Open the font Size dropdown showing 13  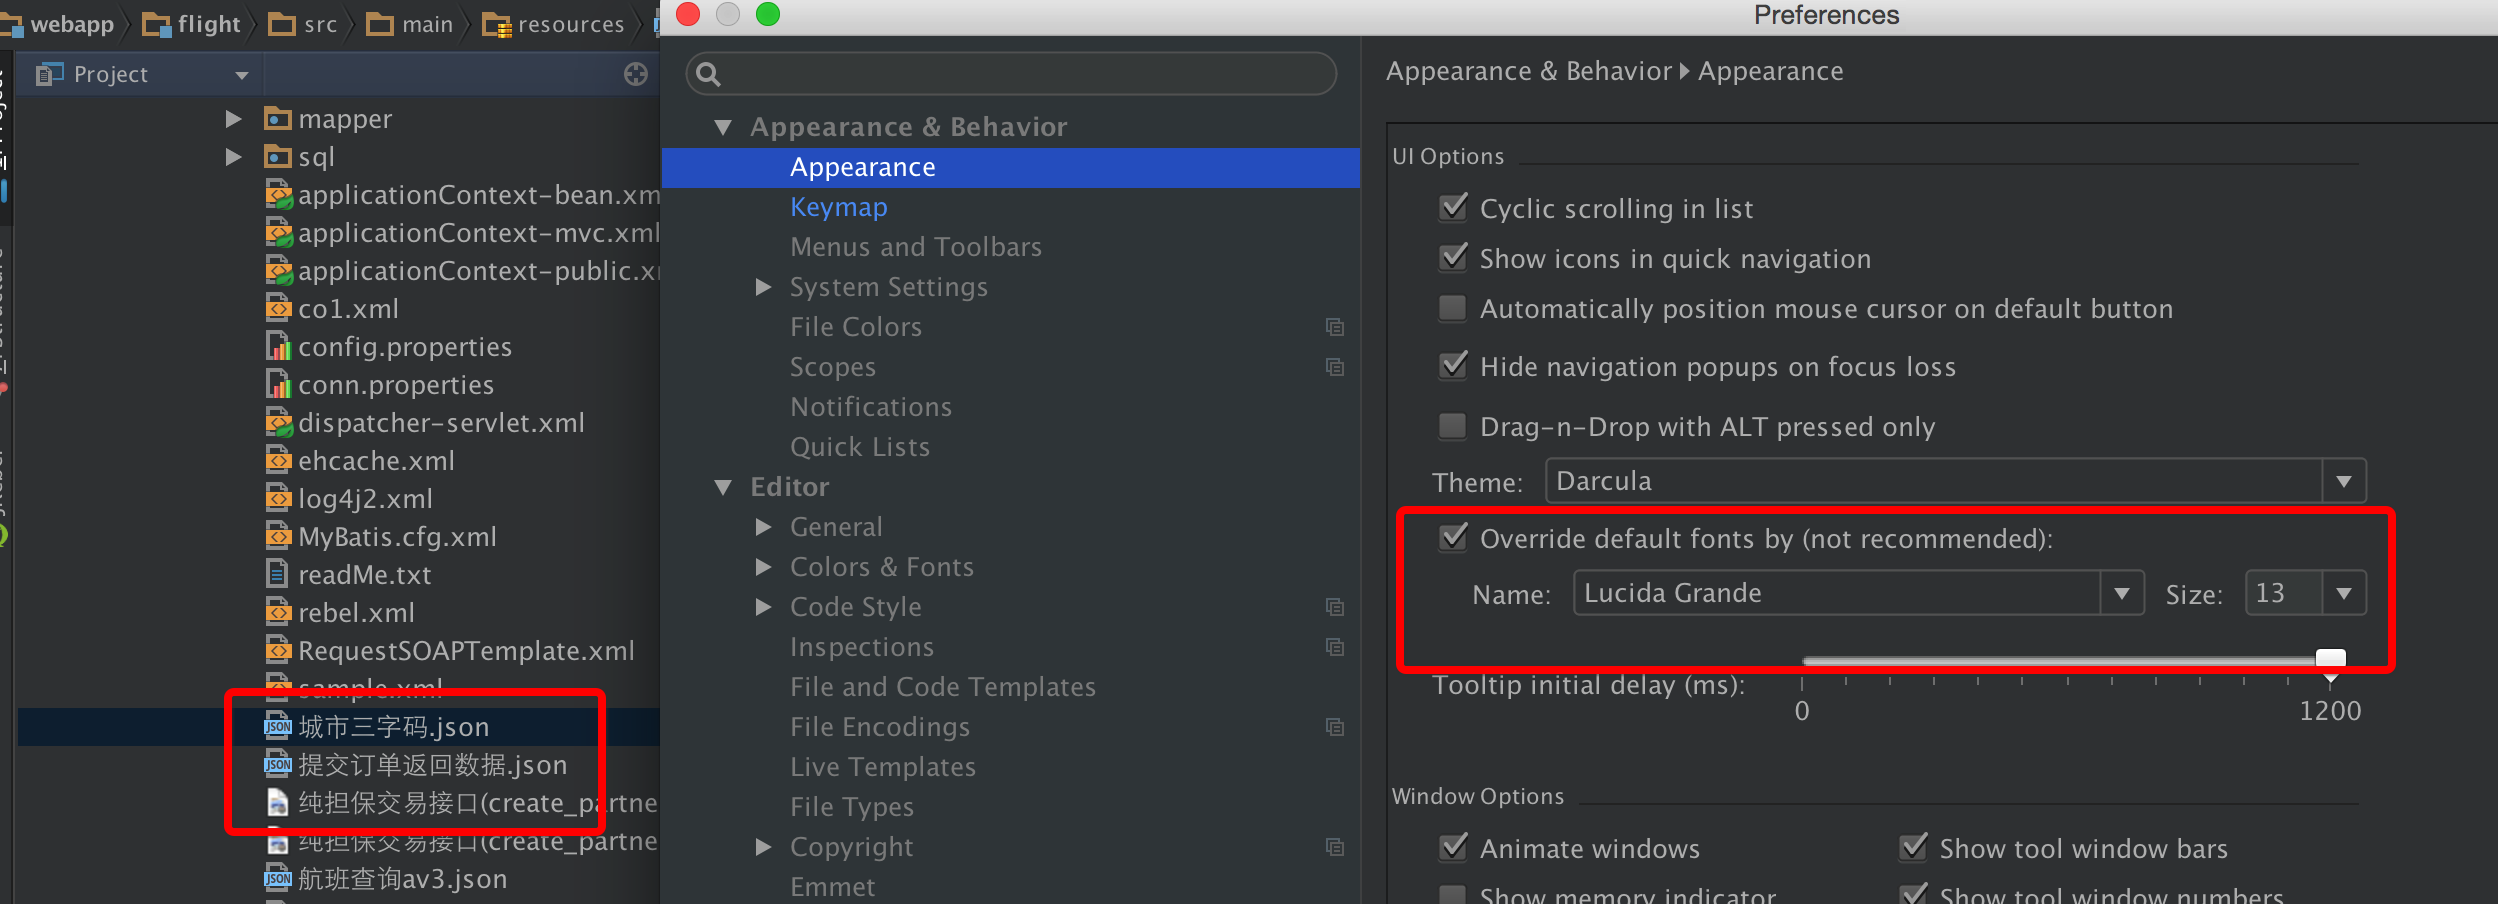pyautogui.click(x=2305, y=593)
